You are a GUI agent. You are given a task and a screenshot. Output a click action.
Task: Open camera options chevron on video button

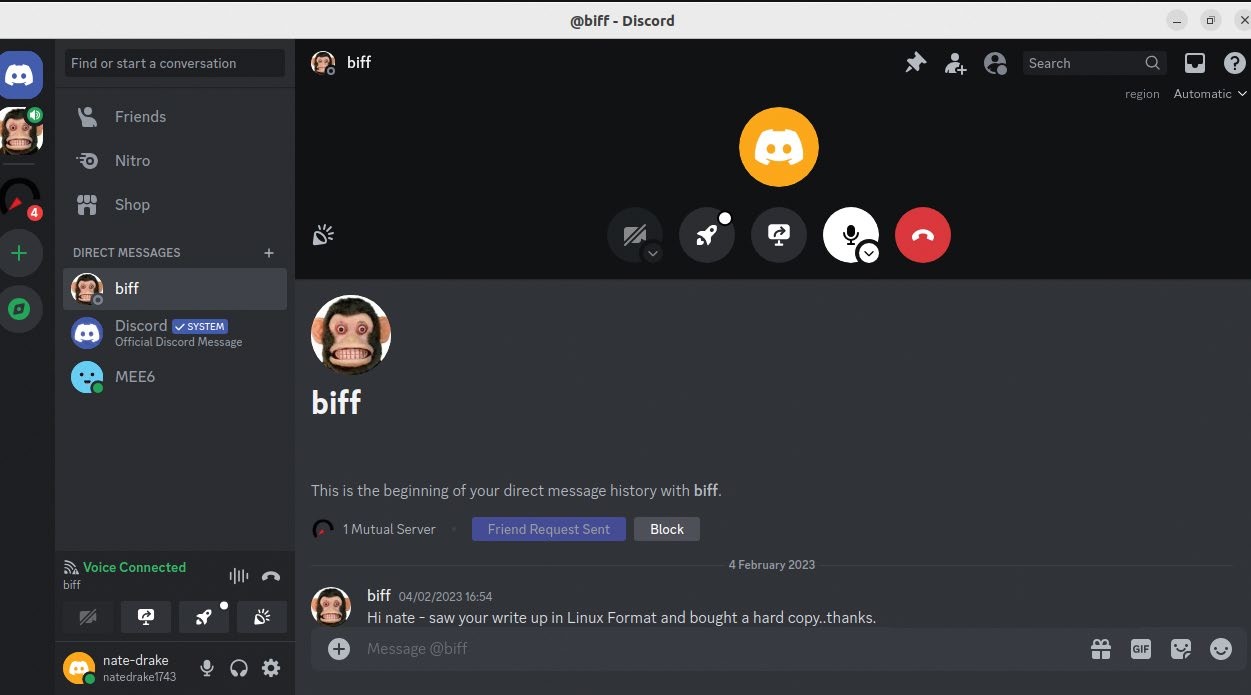[x=653, y=253]
